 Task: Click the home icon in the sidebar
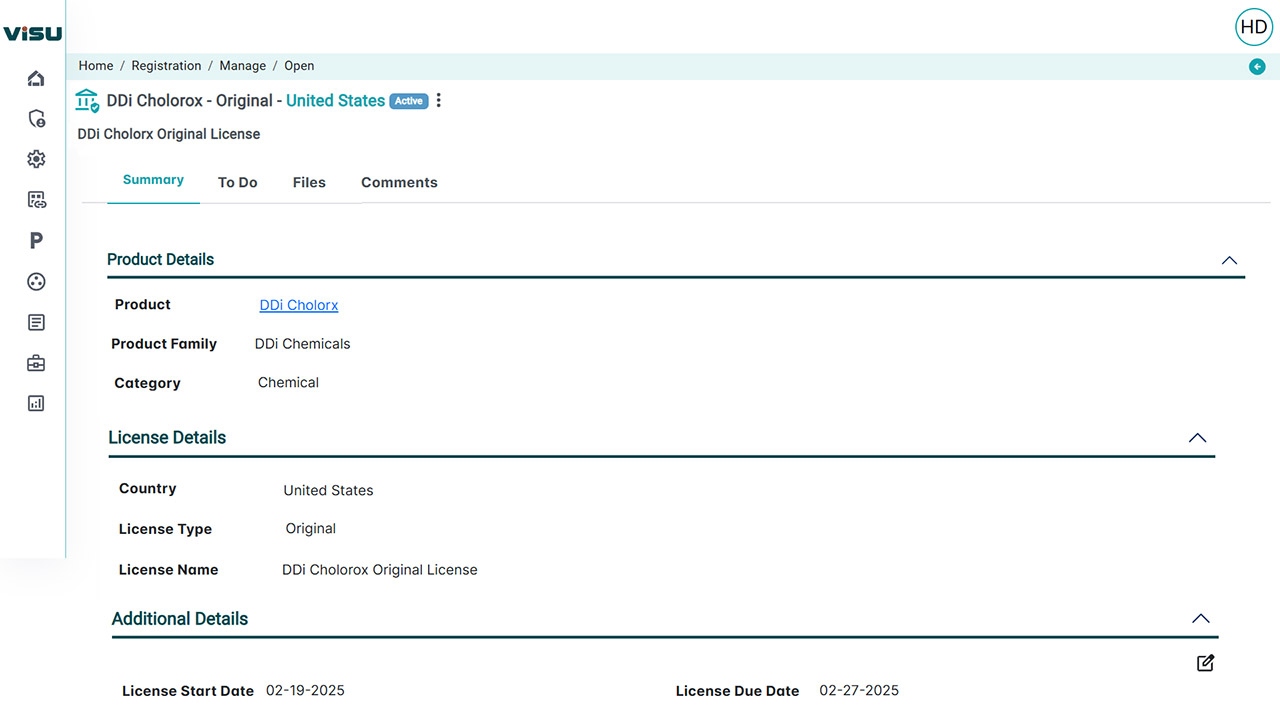coord(36,78)
